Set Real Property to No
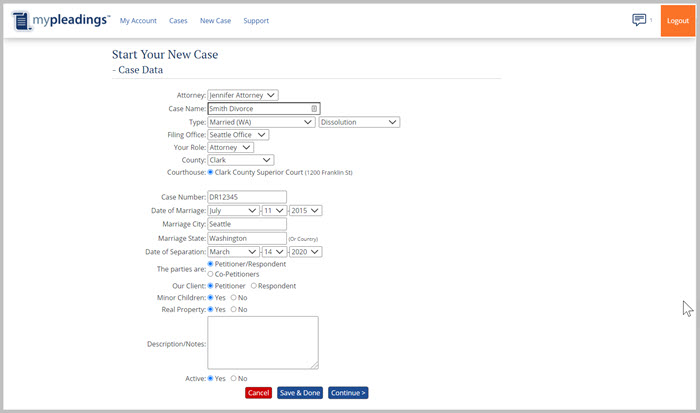 pyautogui.click(x=234, y=309)
